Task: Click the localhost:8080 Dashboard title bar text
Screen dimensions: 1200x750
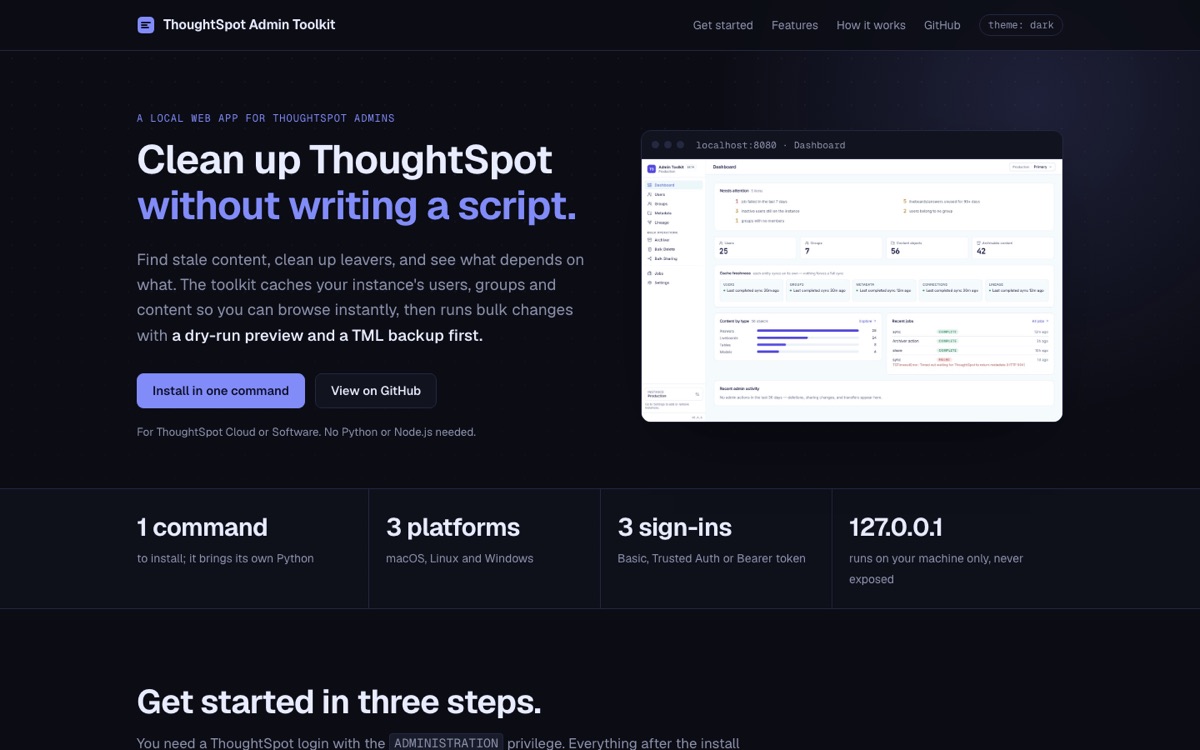Action: coord(770,145)
